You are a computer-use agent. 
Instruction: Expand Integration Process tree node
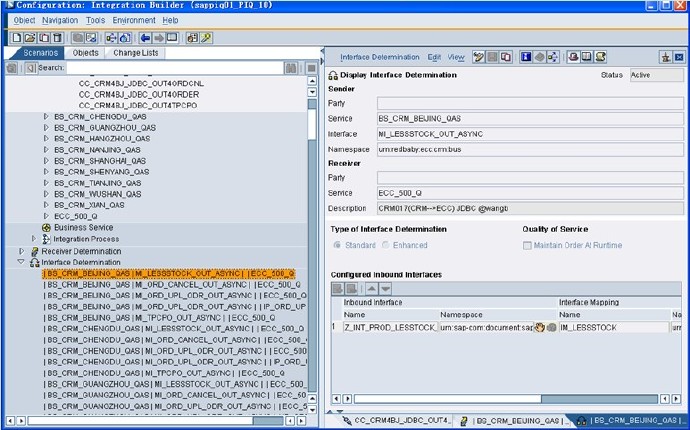pos(34,239)
